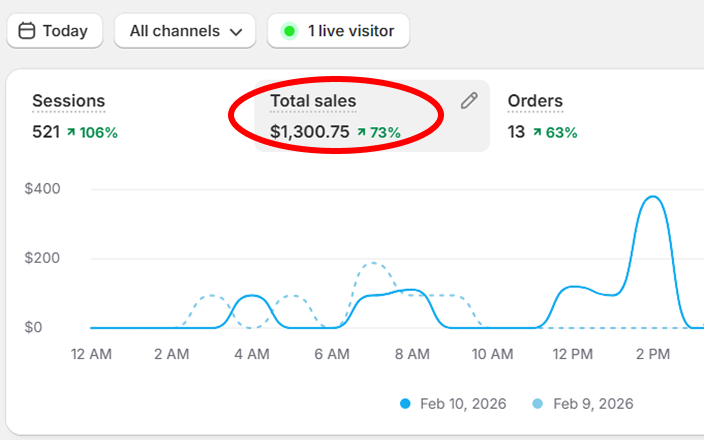Toggle the Feb 10, 2026 legend series

pos(453,404)
